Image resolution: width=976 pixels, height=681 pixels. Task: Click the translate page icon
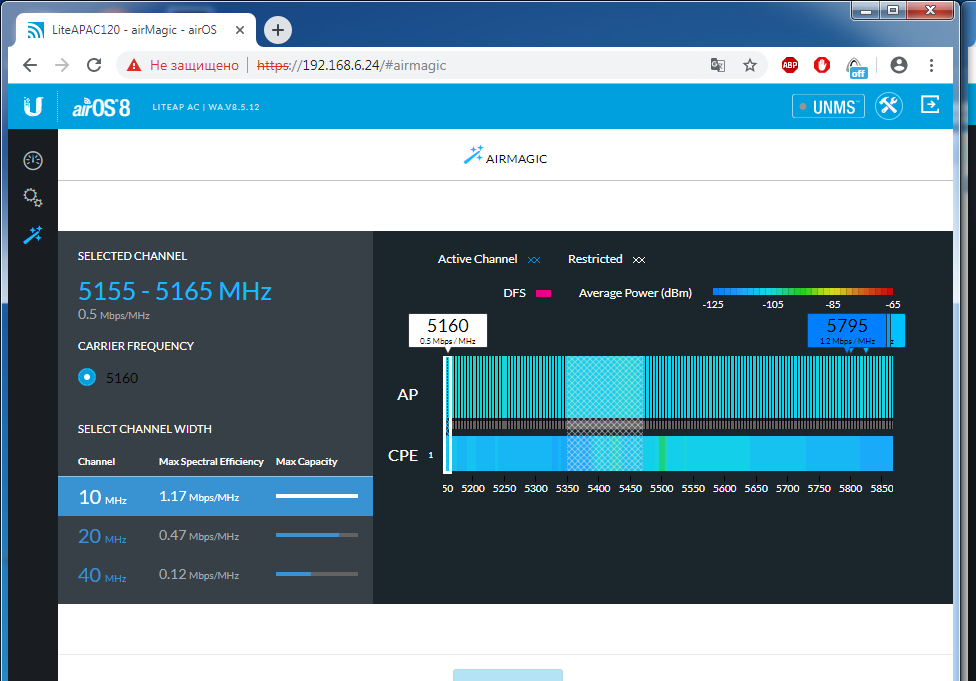[718, 65]
